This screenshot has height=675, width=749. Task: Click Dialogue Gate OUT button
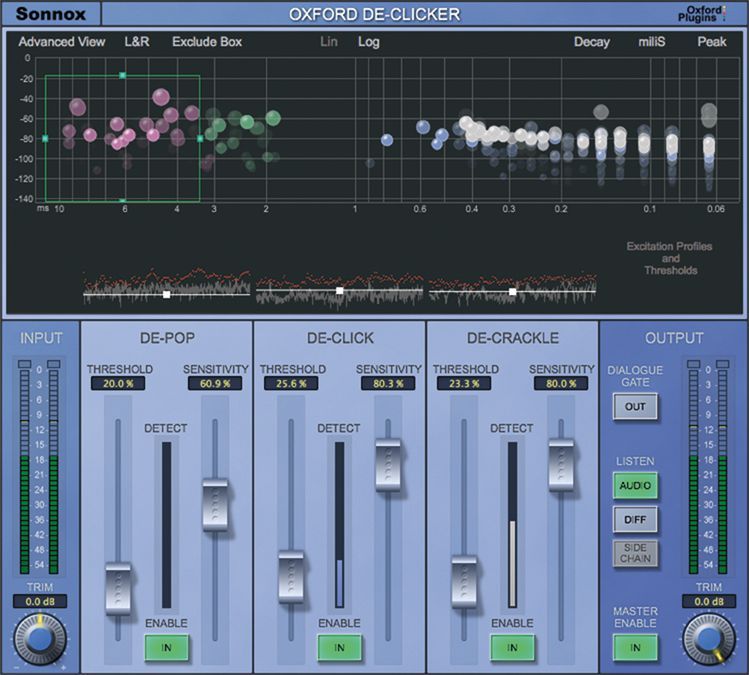tap(635, 406)
